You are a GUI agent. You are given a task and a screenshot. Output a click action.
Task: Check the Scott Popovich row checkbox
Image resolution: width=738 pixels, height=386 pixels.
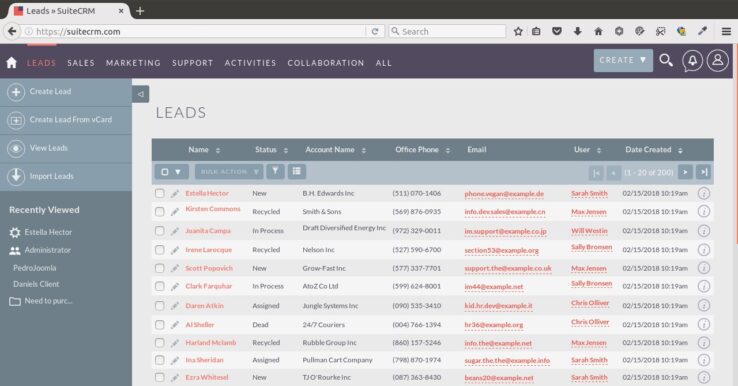(160, 268)
